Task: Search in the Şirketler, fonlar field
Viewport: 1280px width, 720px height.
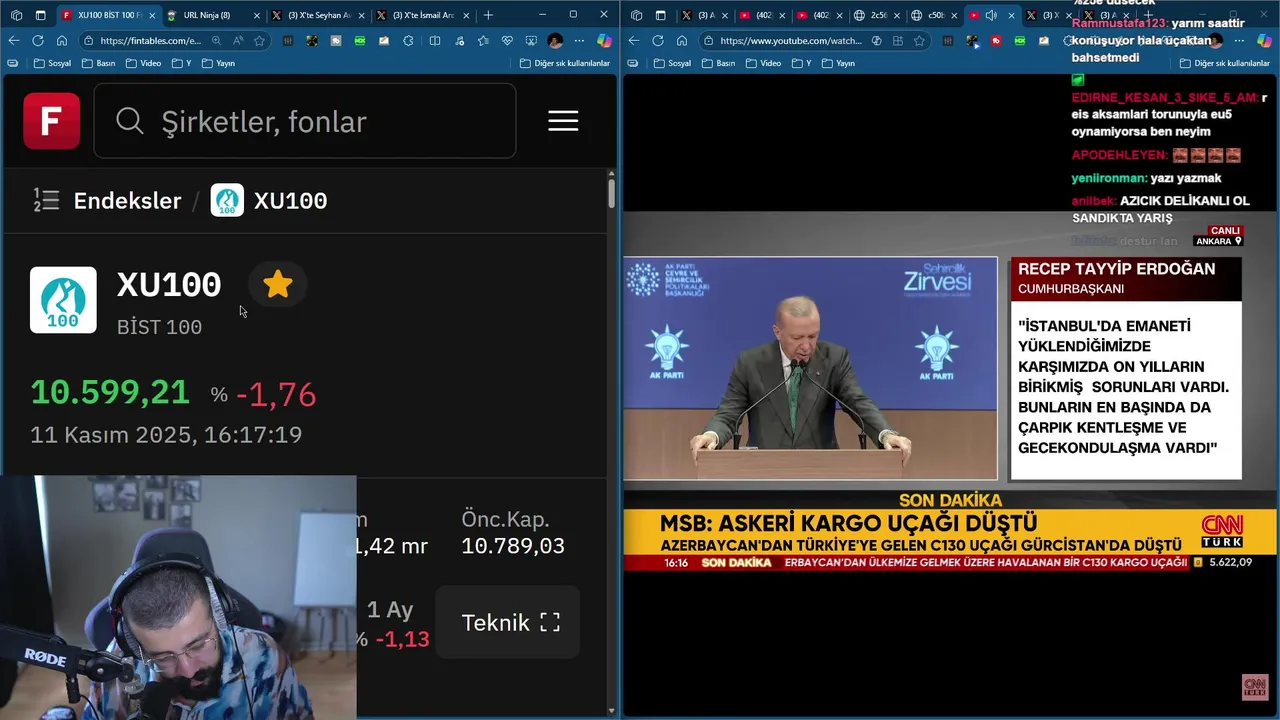Action: pyautogui.click(x=305, y=121)
